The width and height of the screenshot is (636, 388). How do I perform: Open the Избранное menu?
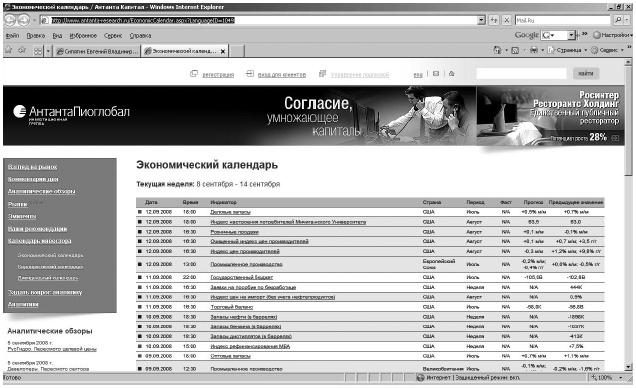pyautogui.click(x=83, y=36)
